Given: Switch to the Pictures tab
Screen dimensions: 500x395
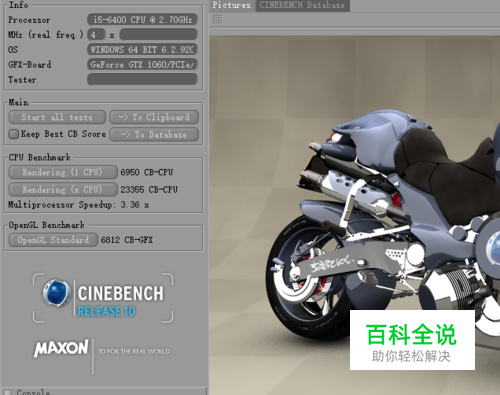Looking at the screenshot, I should [x=231, y=5].
